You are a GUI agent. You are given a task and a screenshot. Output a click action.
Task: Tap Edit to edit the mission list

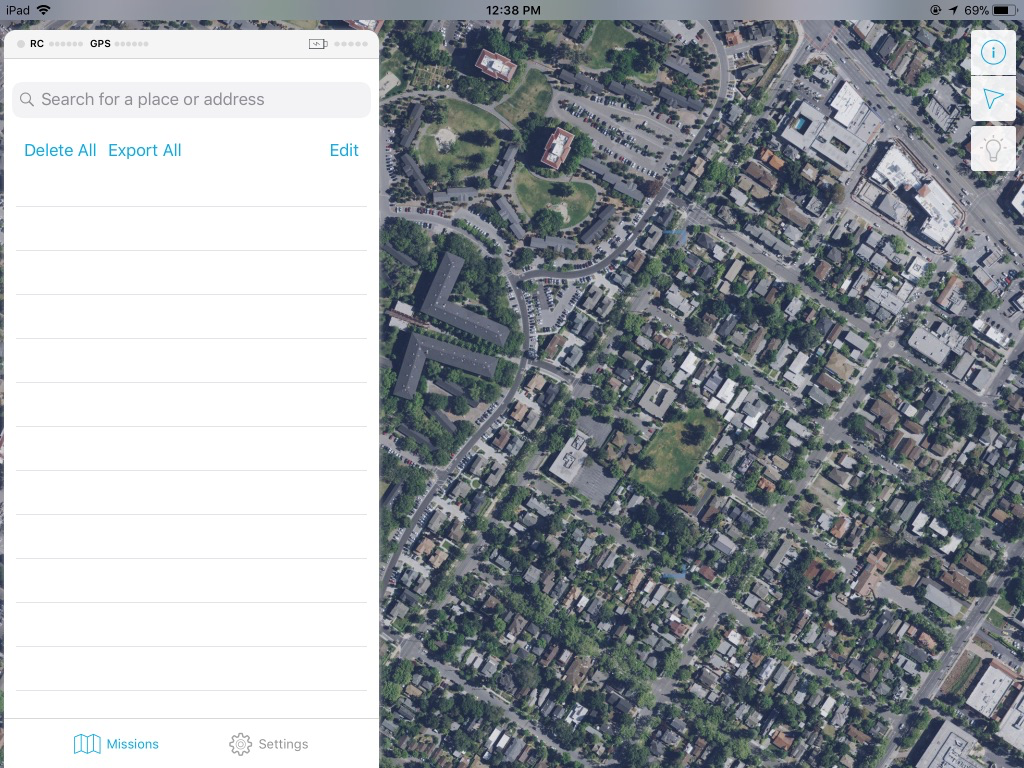coord(344,150)
